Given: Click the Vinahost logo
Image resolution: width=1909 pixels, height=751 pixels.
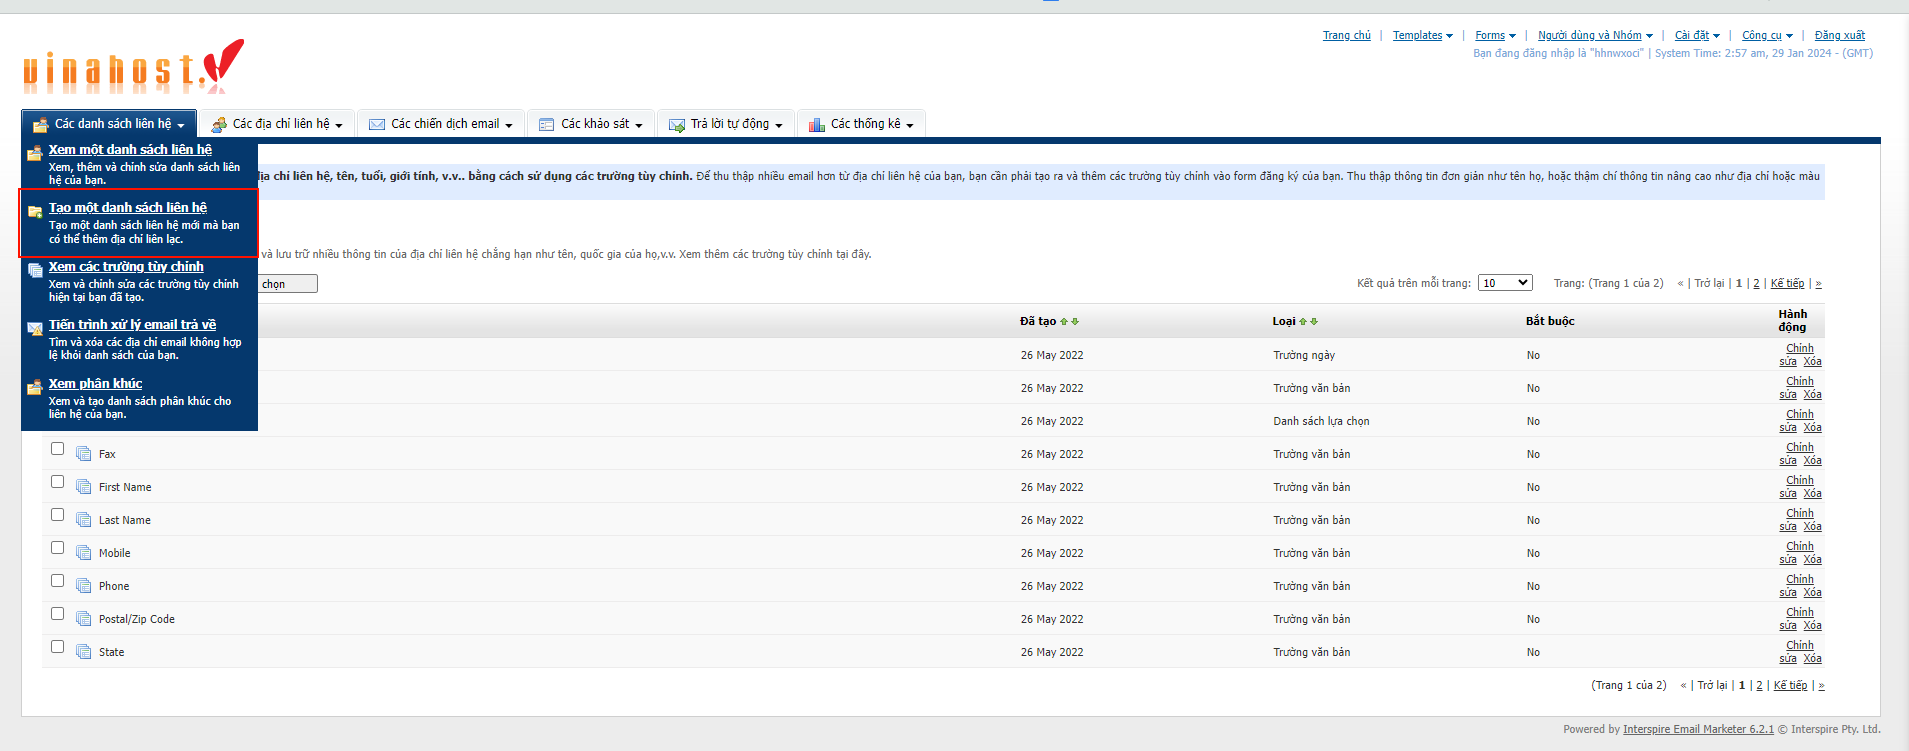Looking at the screenshot, I should (x=133, y=67).
